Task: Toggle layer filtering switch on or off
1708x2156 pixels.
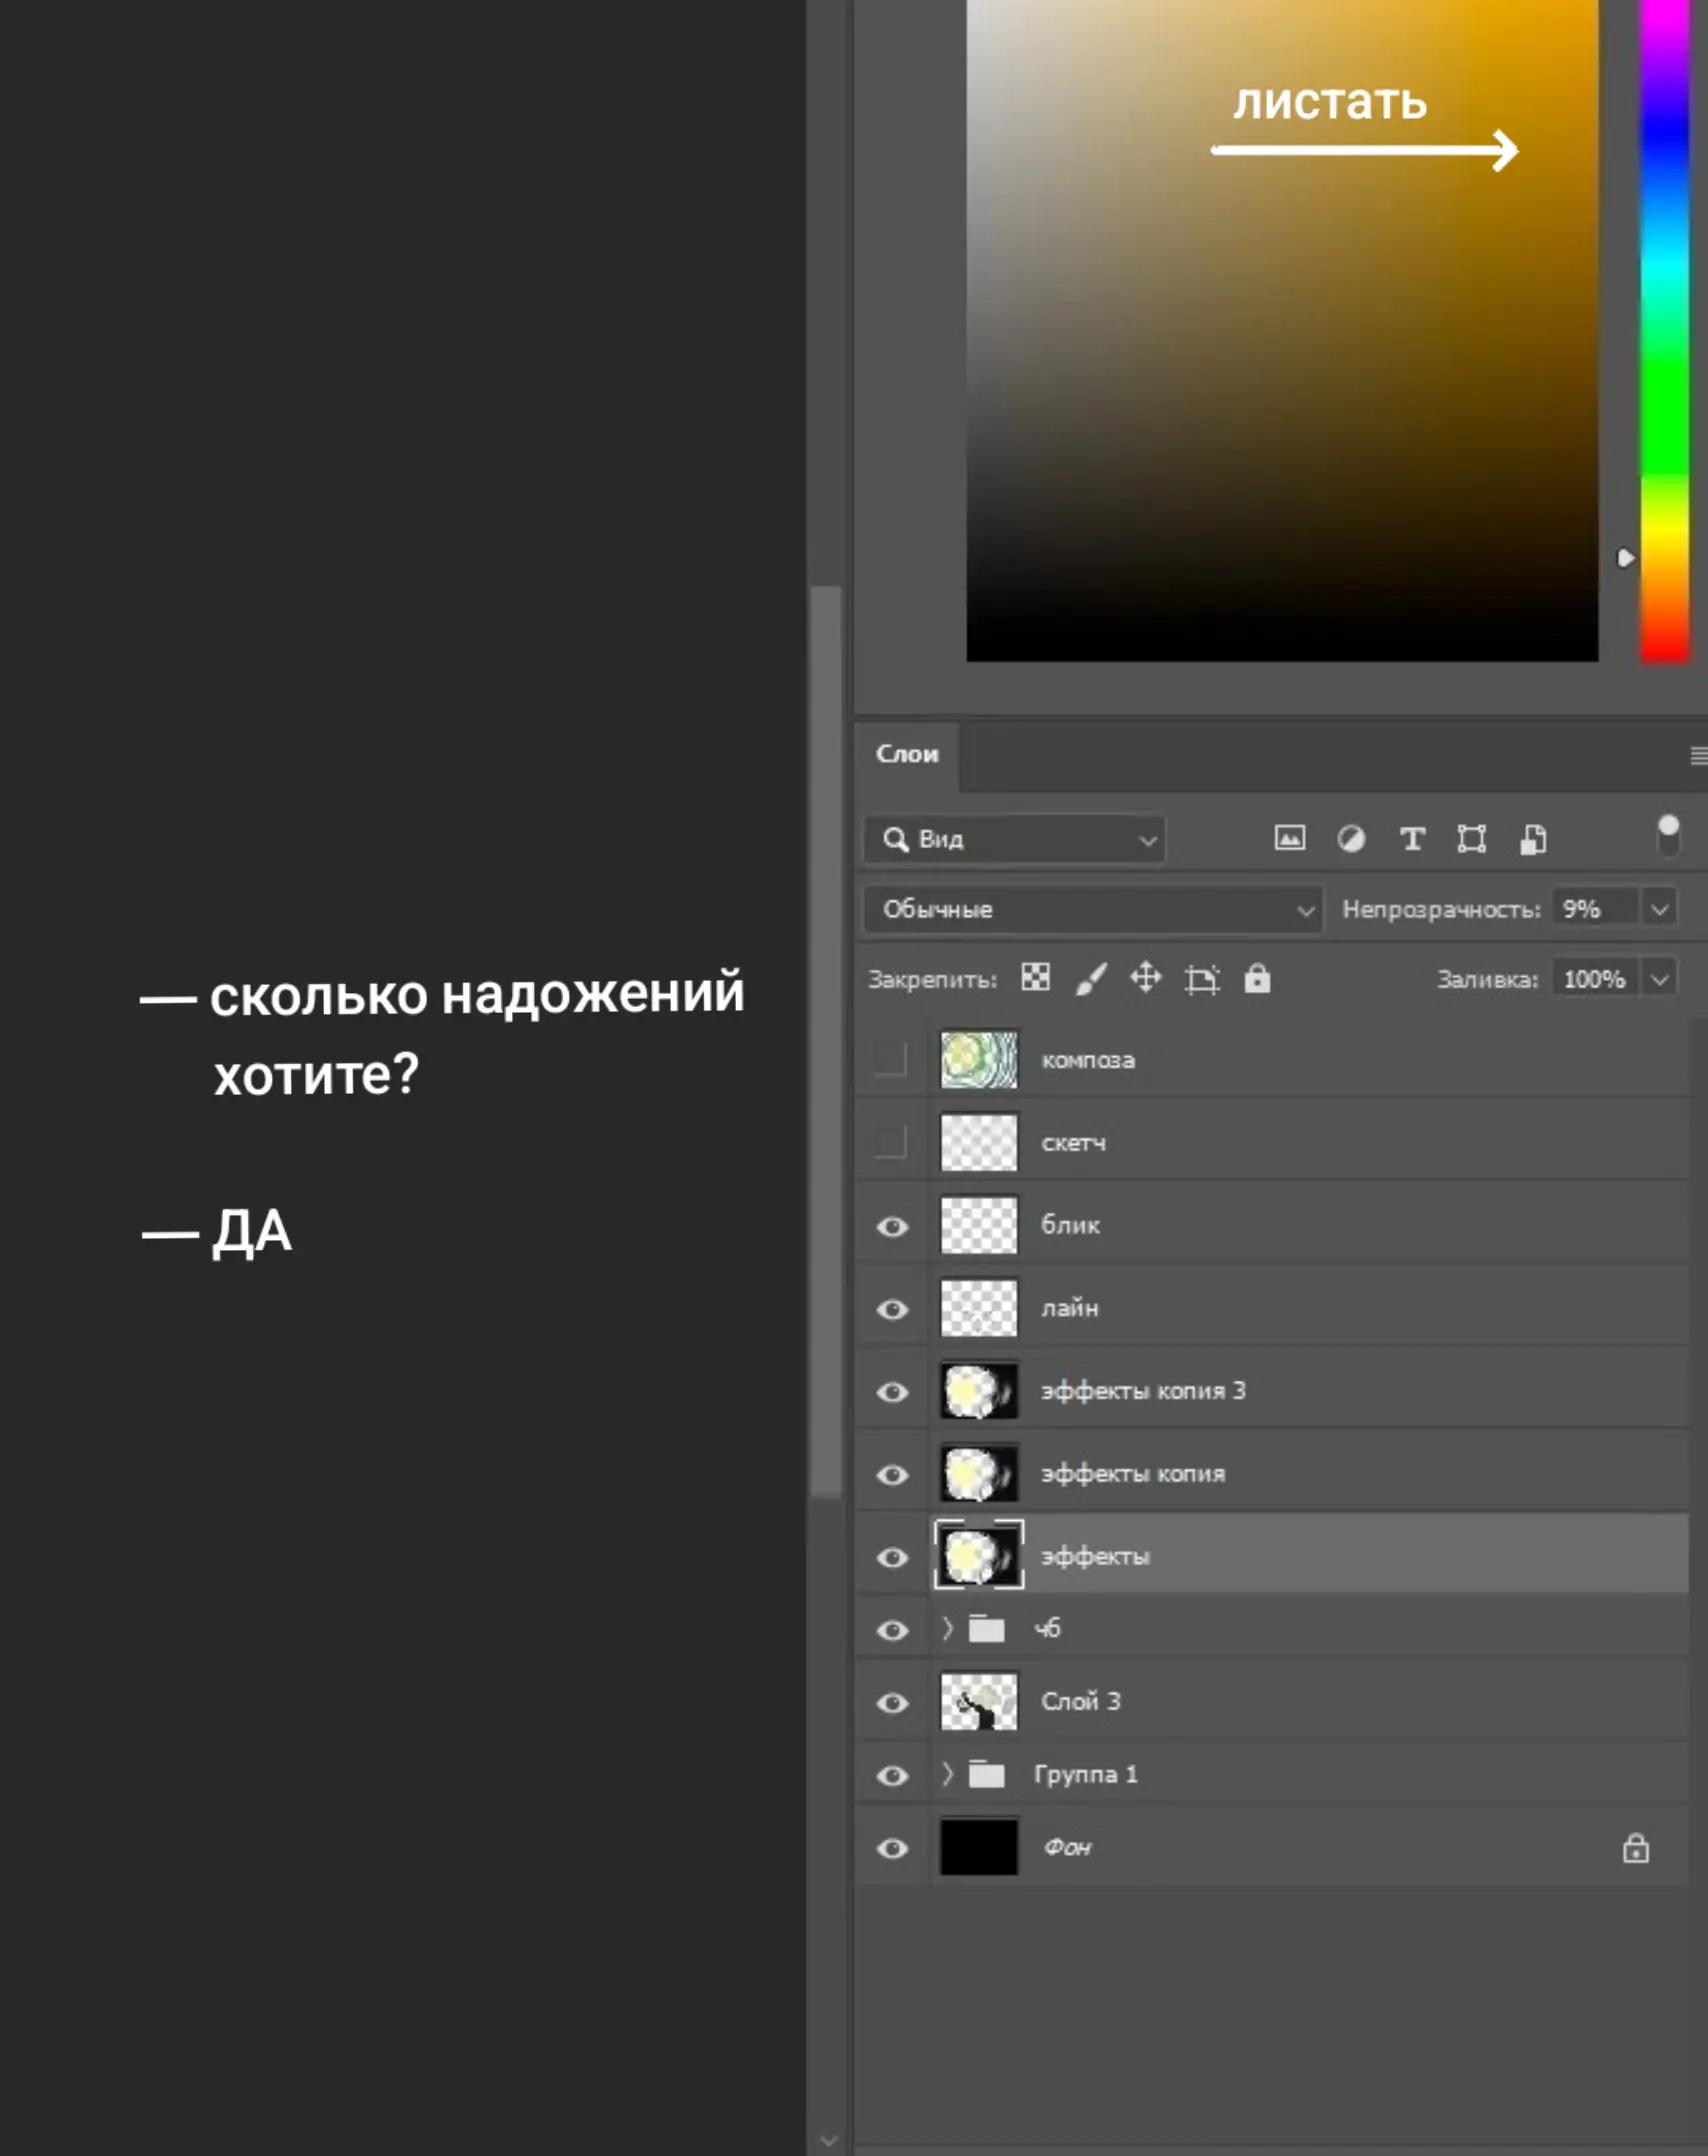Action: tap(1668, 836)
